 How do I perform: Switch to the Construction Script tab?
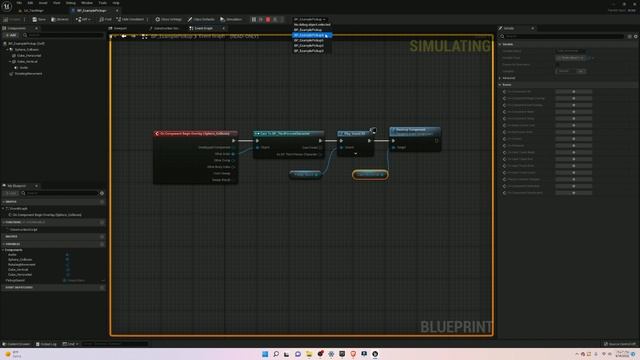click(x=164, y=28)
